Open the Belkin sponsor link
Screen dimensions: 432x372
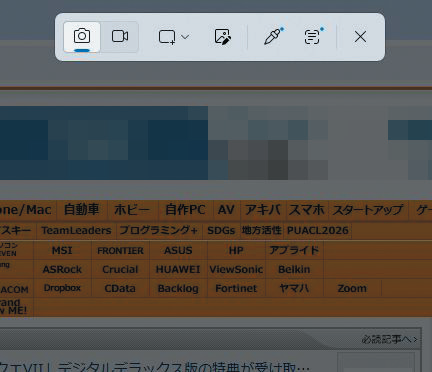[x=294, y=269]
